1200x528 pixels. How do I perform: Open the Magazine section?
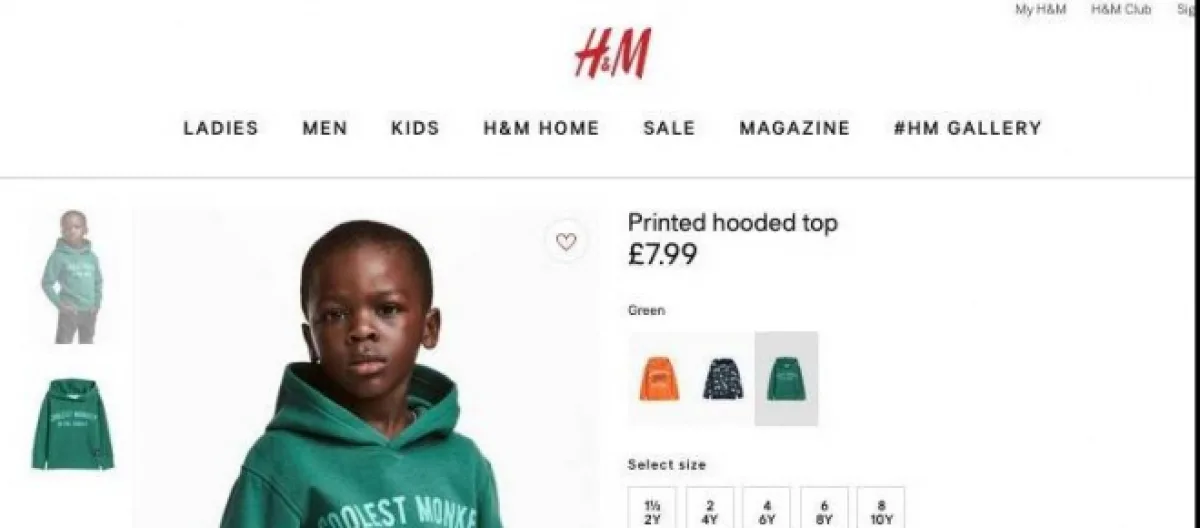pos(795,128)
